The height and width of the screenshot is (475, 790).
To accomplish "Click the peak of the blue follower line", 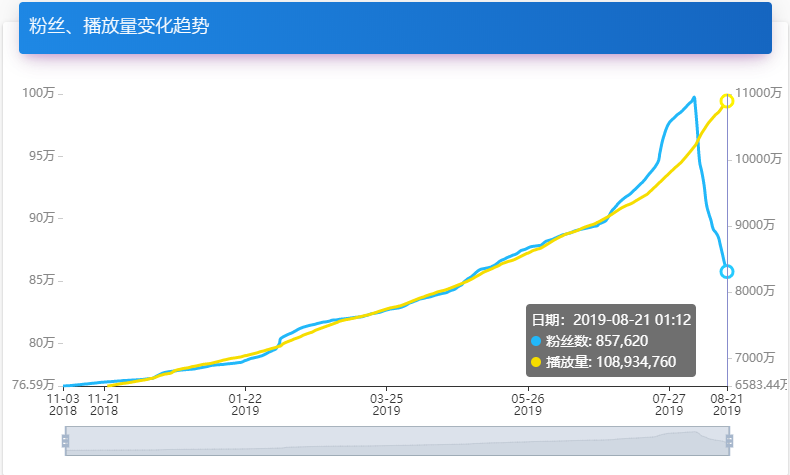I will pyautogui.click(x=694, y=98).
